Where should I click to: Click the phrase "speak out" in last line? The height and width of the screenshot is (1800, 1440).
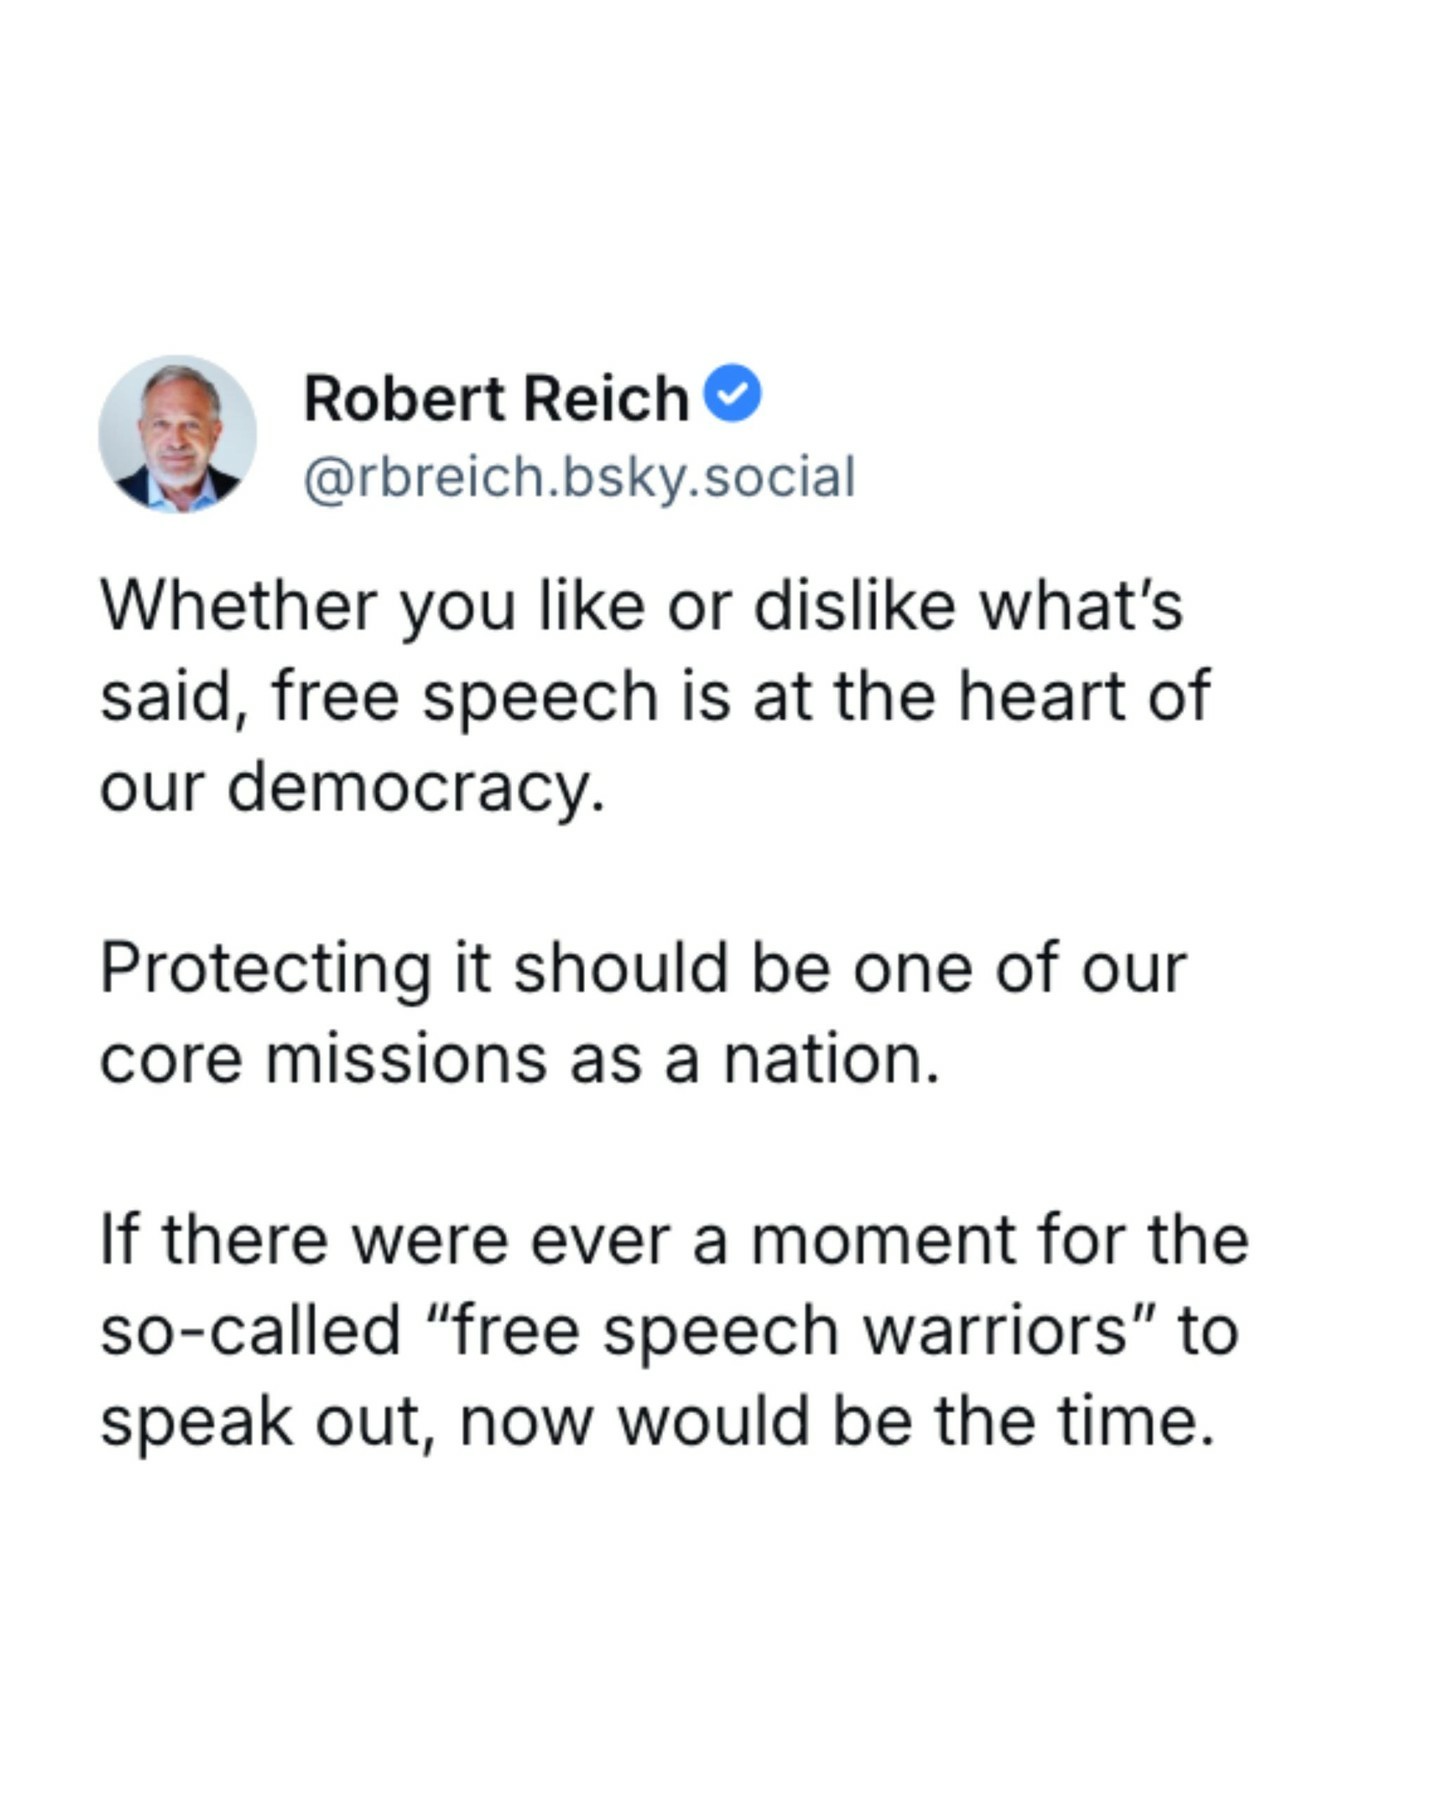point(257,1422)
